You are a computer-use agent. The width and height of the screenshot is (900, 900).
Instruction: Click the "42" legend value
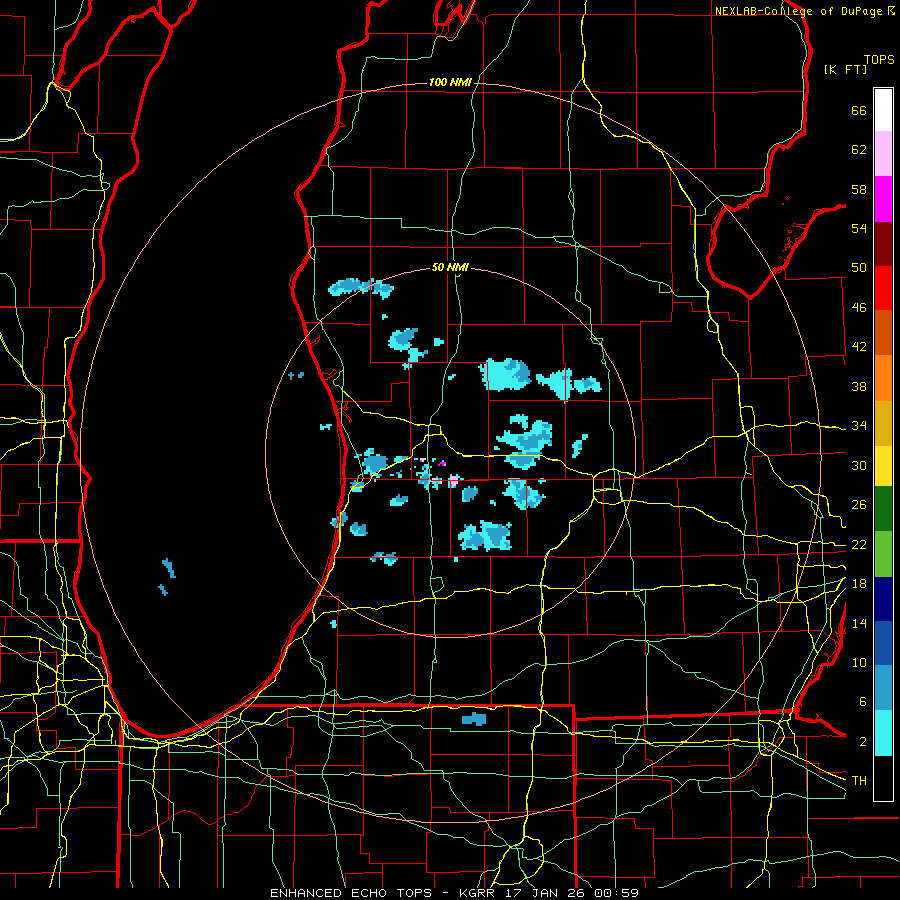859,347
